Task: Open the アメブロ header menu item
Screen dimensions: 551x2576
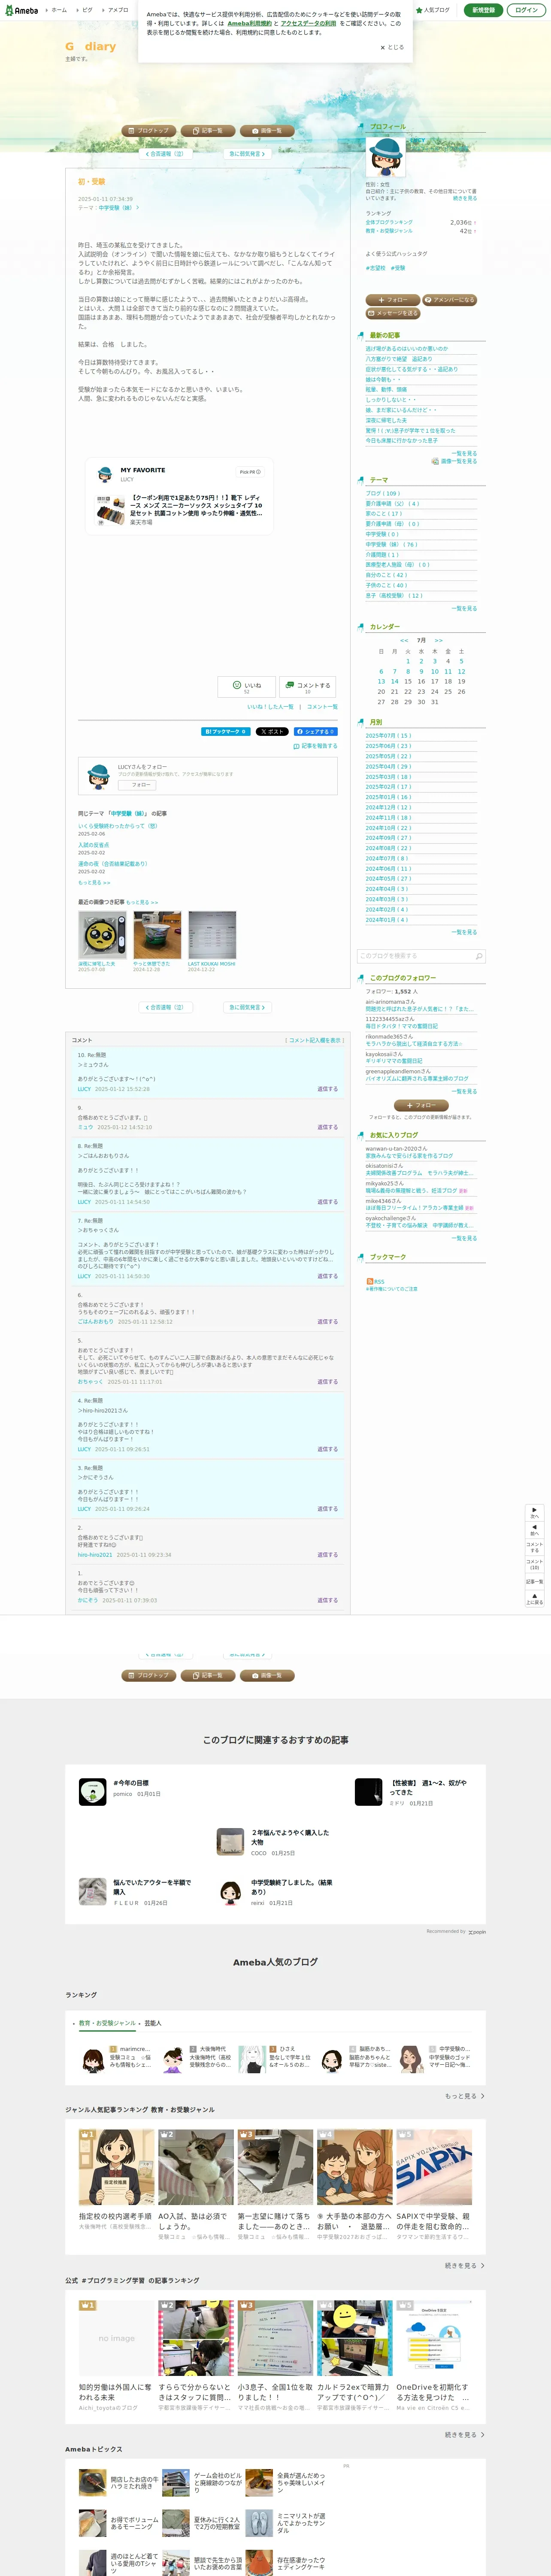Action: point(118,10)
